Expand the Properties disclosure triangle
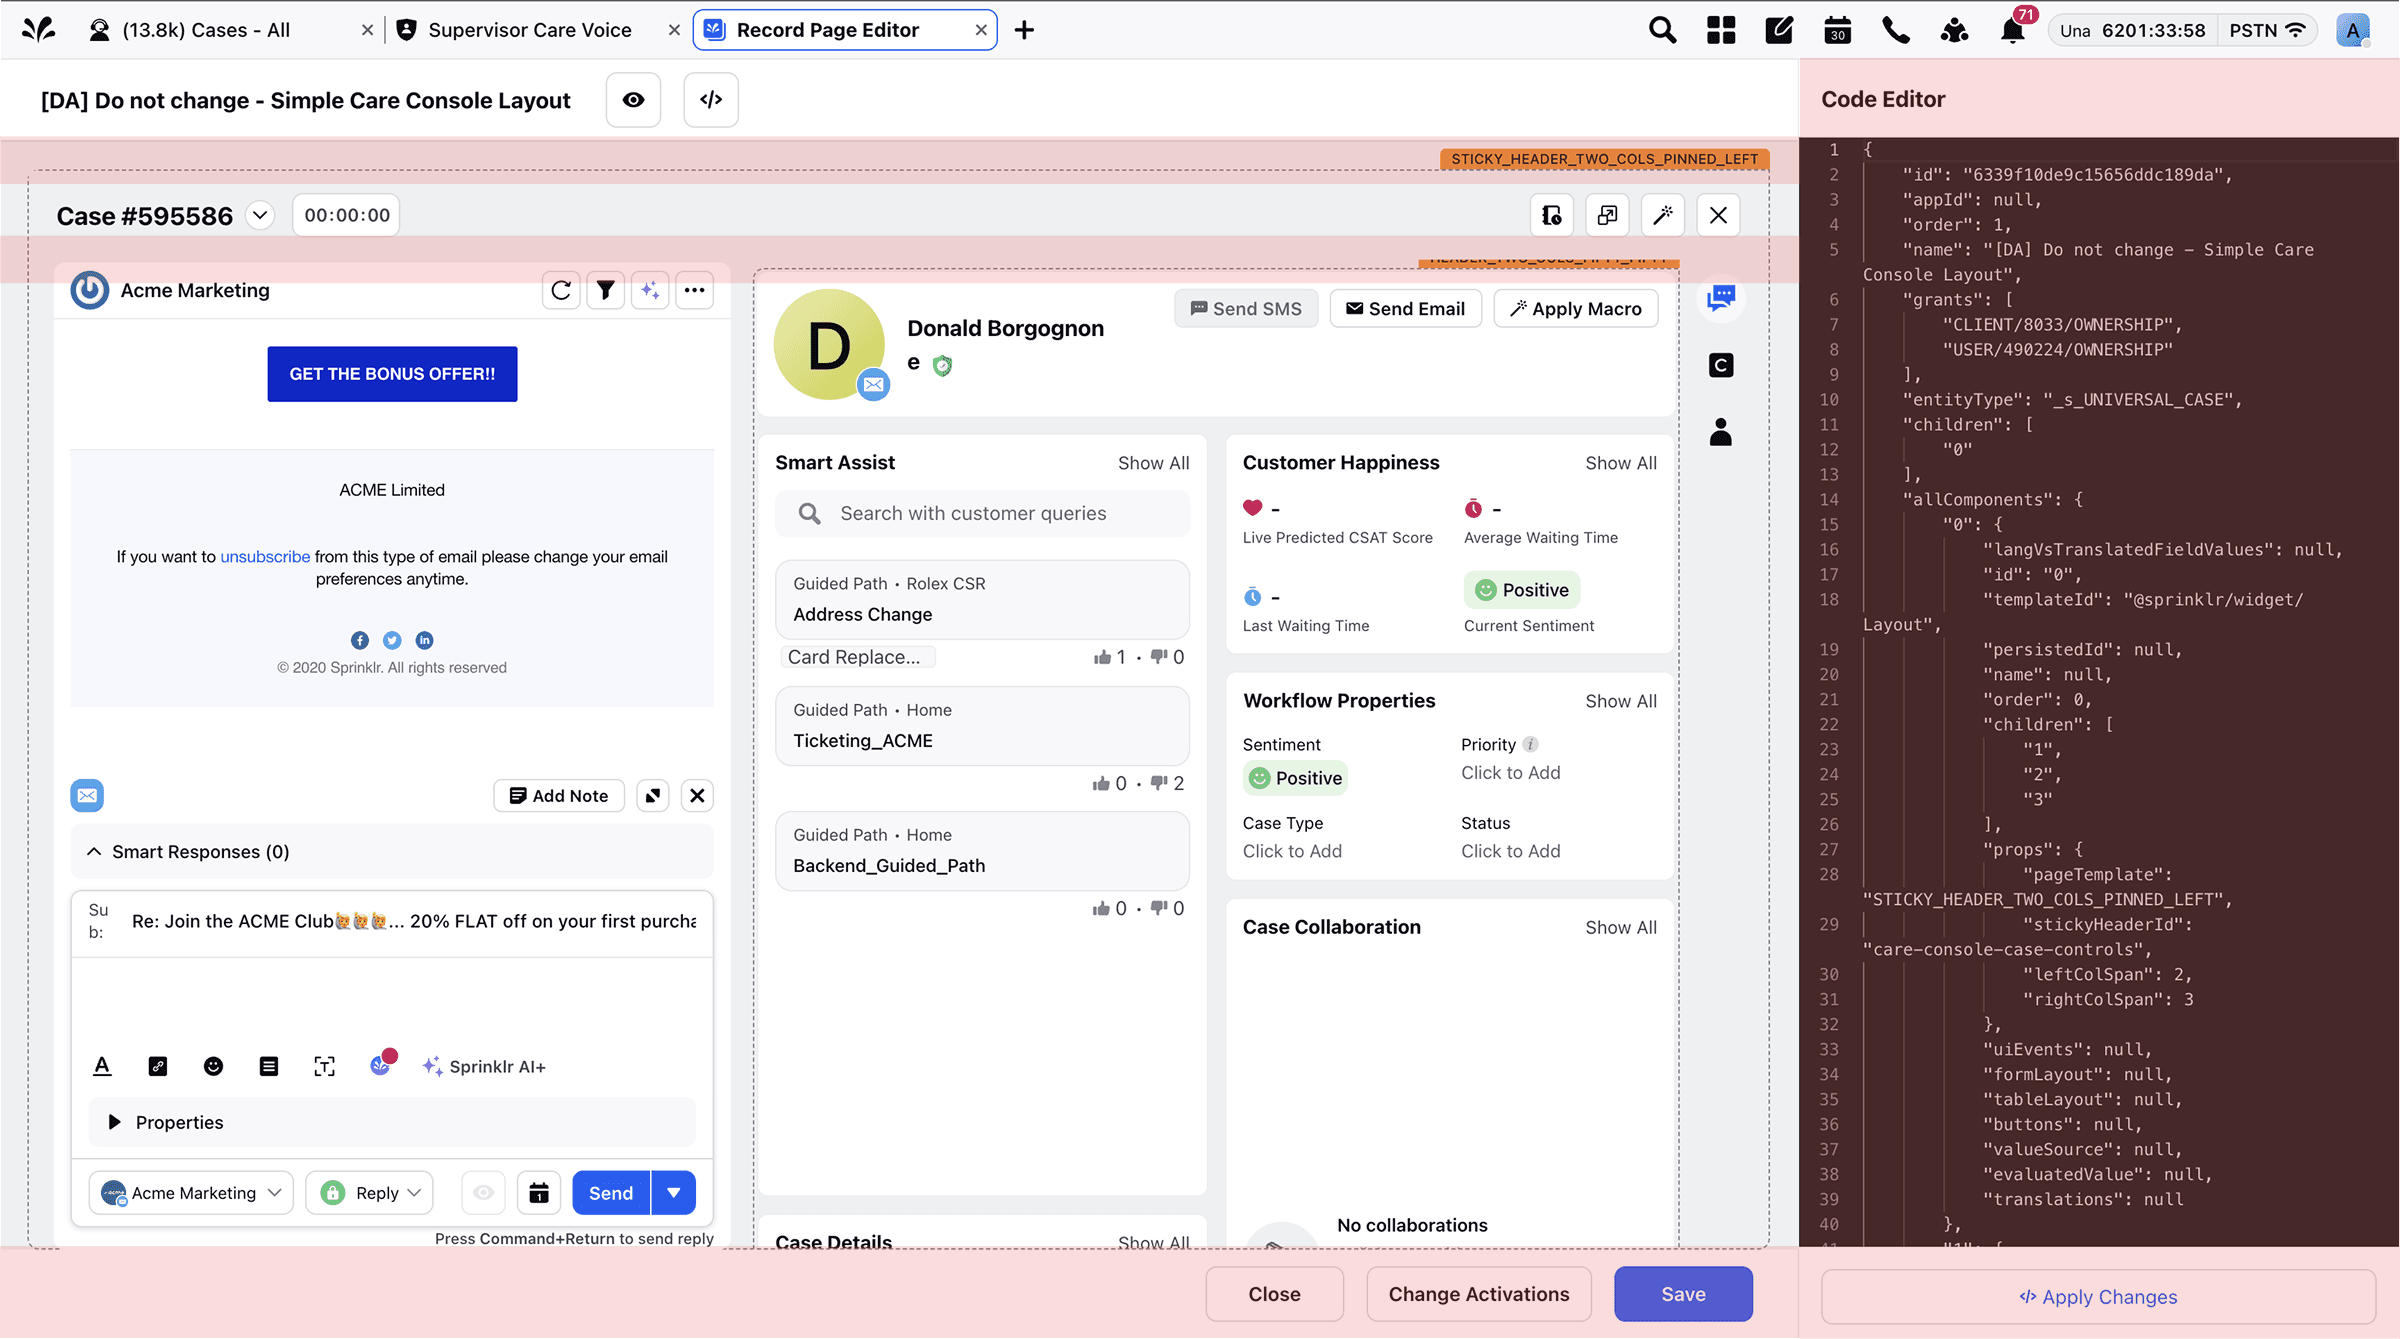 [x=114, y=1123]
